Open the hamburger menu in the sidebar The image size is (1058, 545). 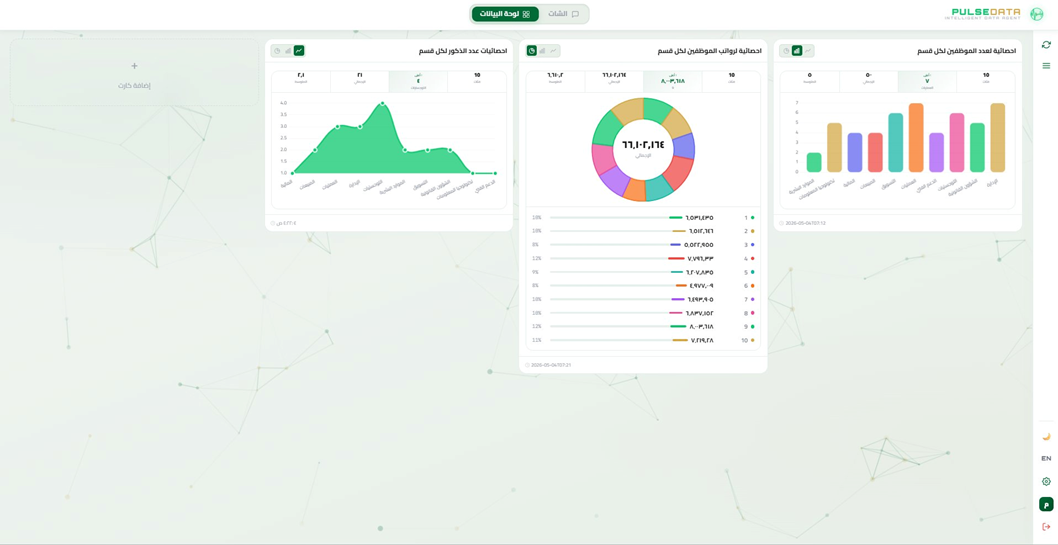pyautogui.click(x=1046, y=65)
